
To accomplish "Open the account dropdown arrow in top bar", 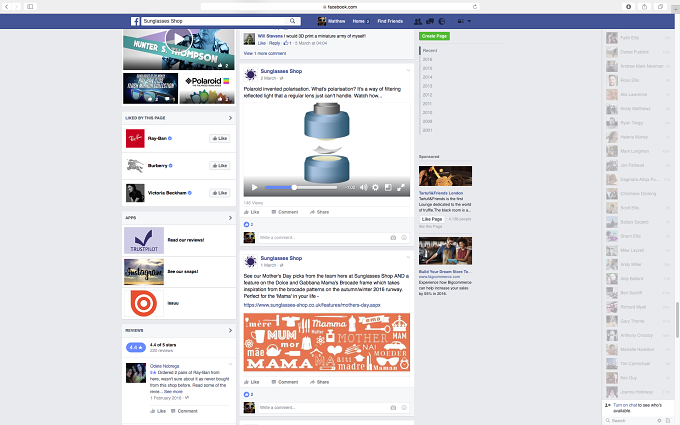I will pyautogui.click(x=469, y=21).
